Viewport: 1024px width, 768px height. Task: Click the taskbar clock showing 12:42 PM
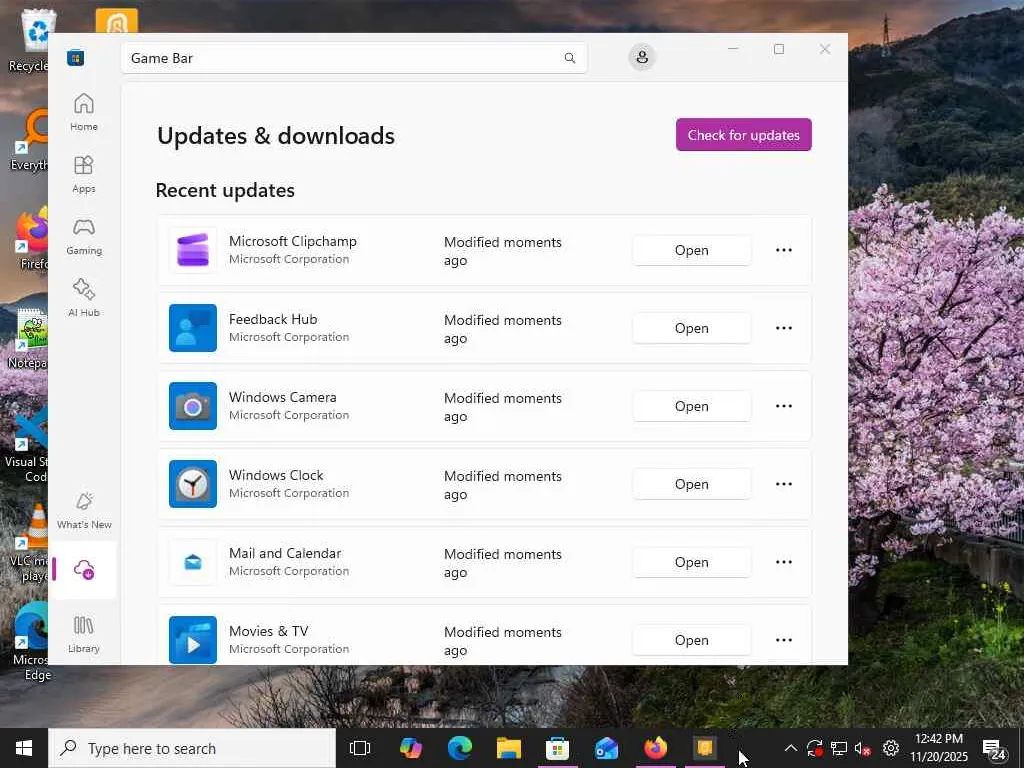coord(938,748)
